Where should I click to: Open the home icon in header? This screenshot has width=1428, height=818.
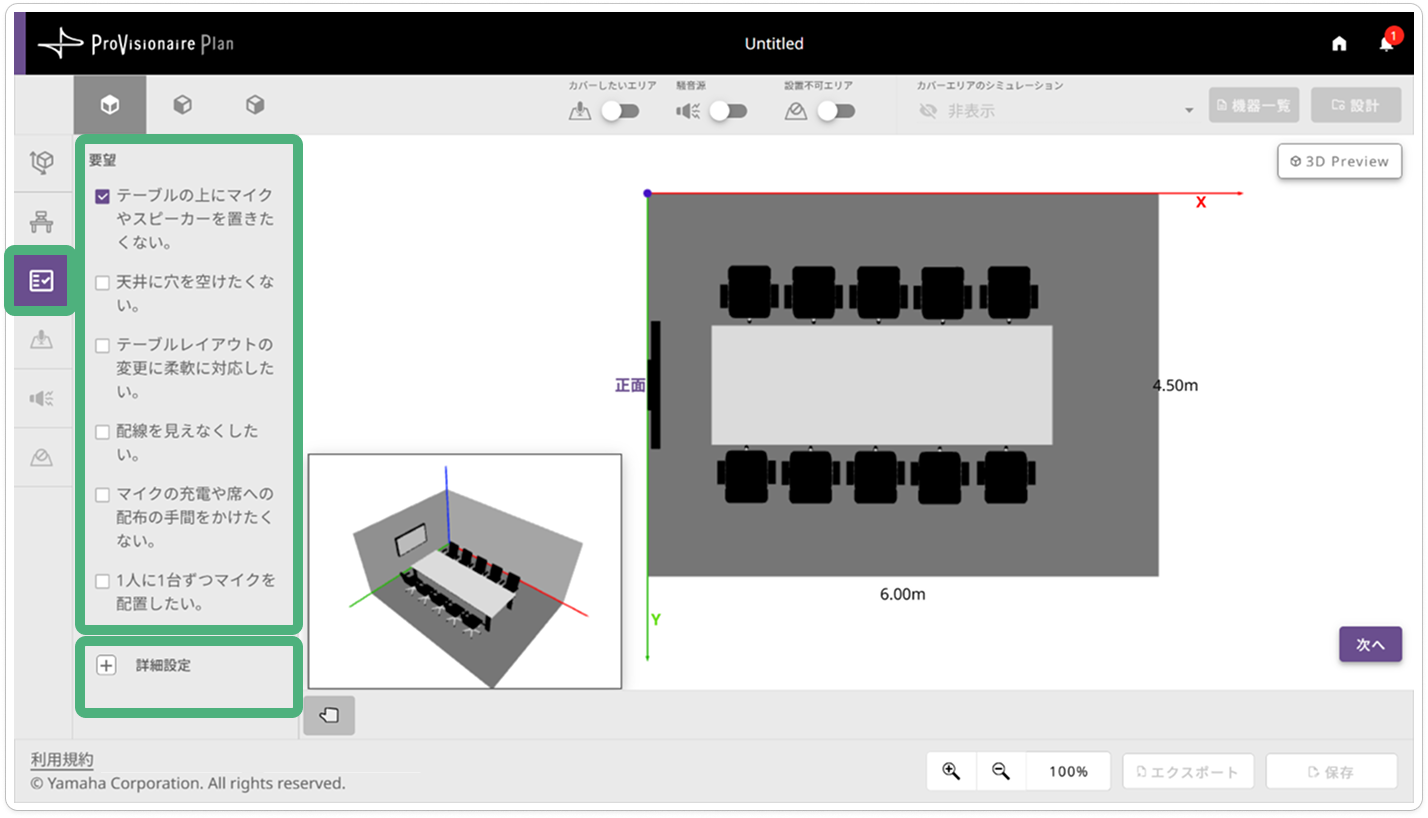pos(1339,44)
